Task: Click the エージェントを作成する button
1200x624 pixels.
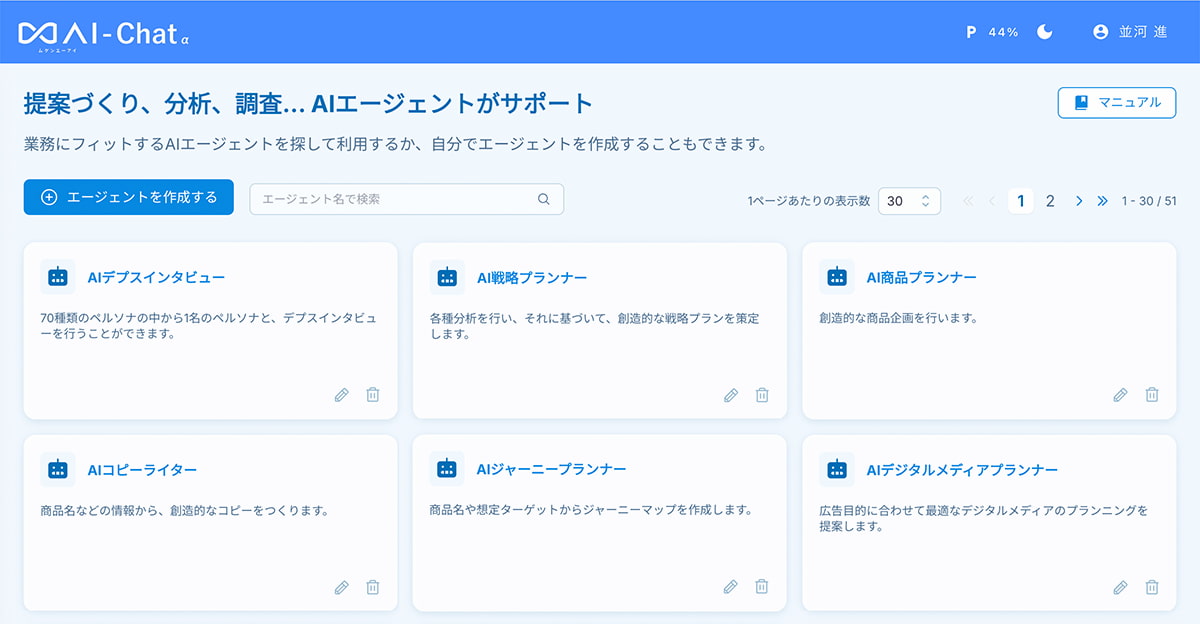Action: [129, 197]
